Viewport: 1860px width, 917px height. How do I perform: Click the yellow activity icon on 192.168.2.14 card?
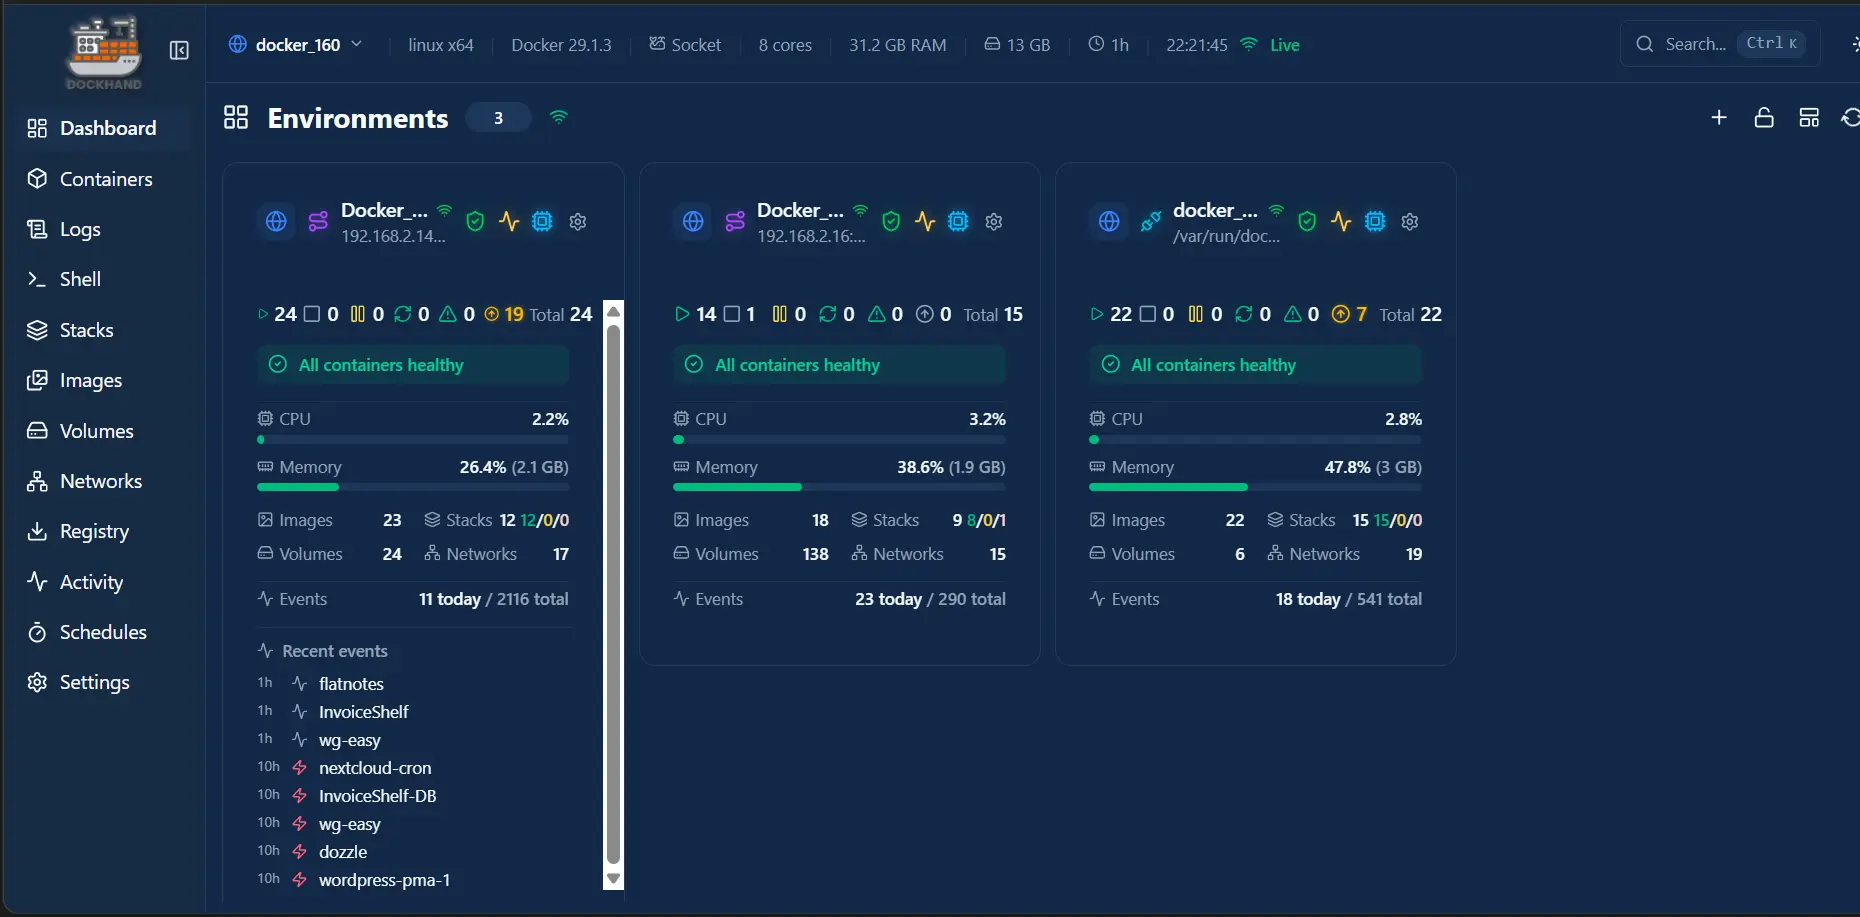click(x=509, y=221)
